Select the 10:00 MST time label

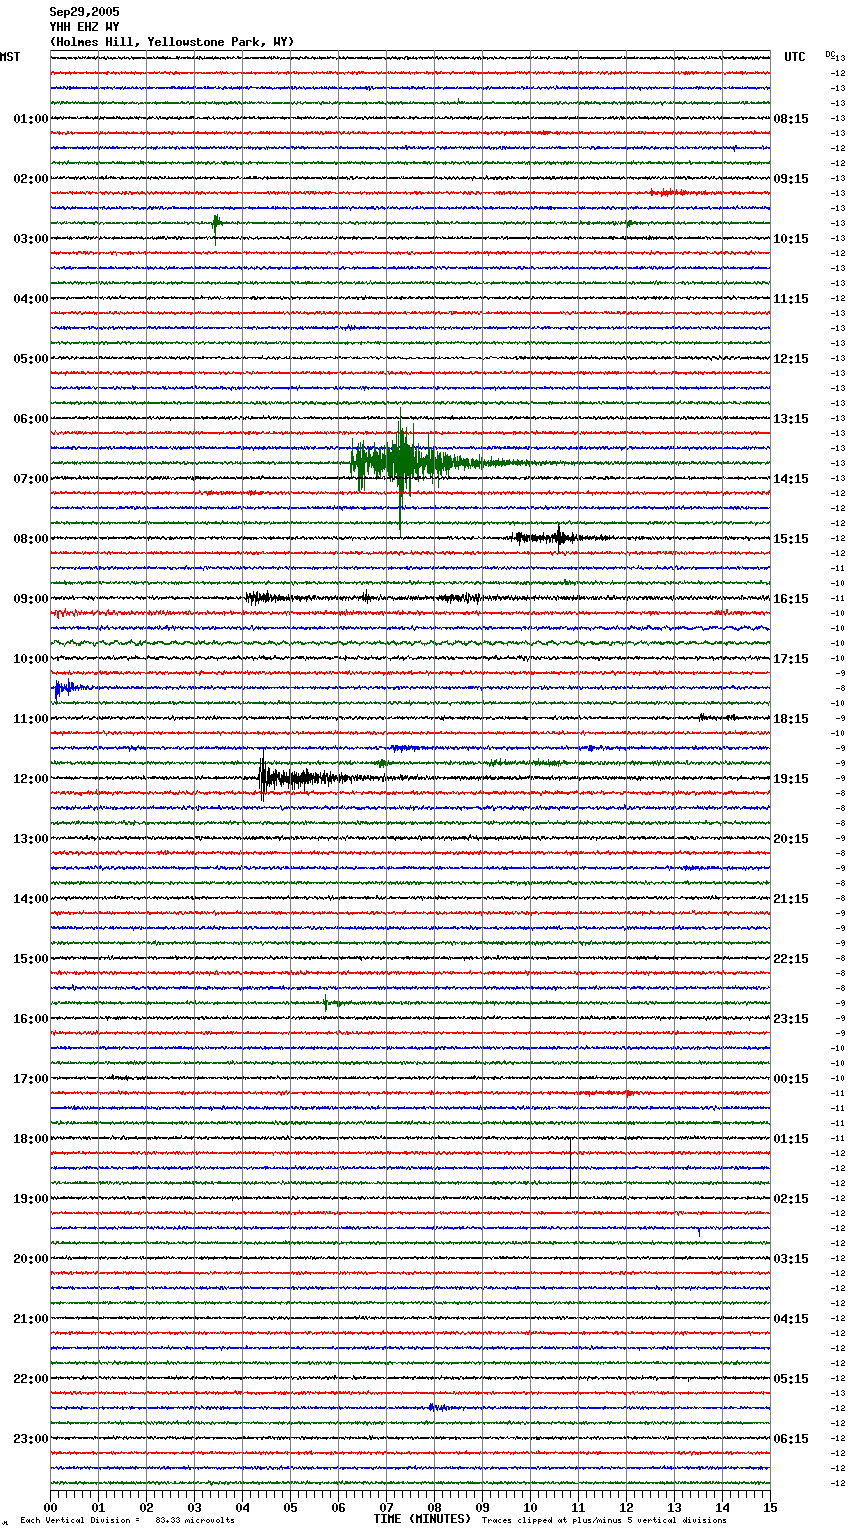31,659
